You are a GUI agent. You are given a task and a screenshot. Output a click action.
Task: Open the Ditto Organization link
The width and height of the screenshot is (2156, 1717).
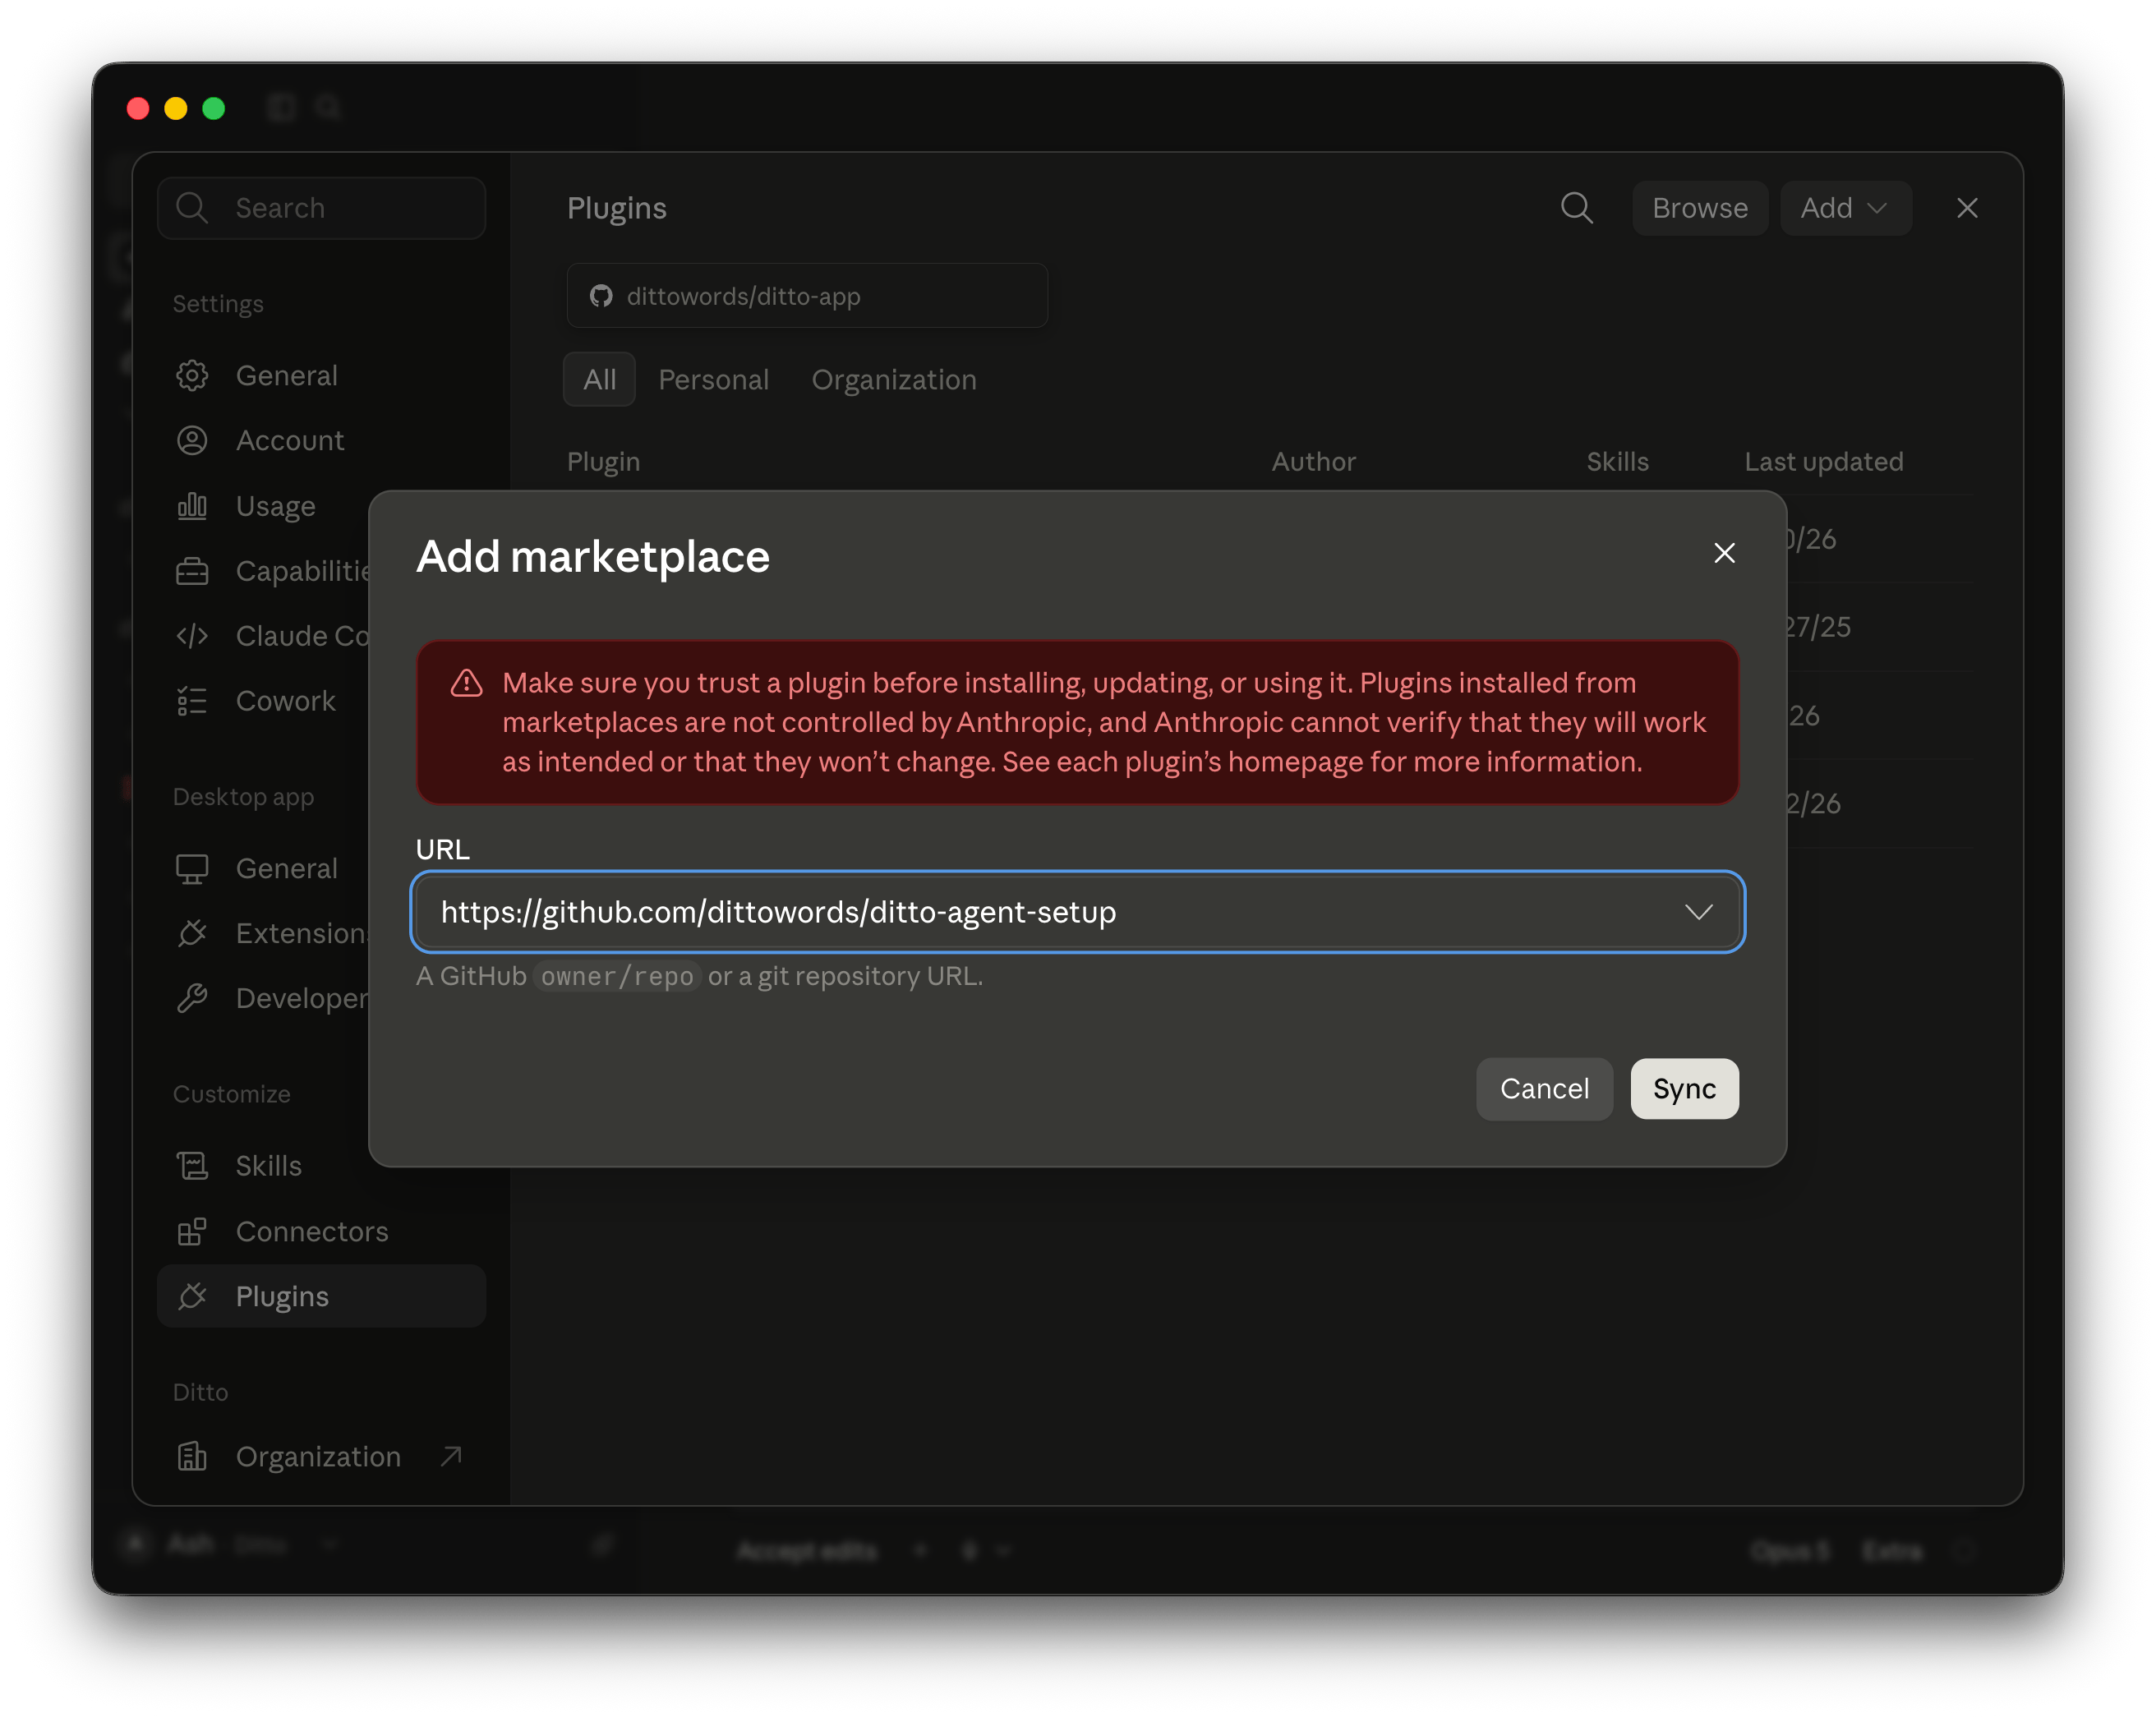322,1457
